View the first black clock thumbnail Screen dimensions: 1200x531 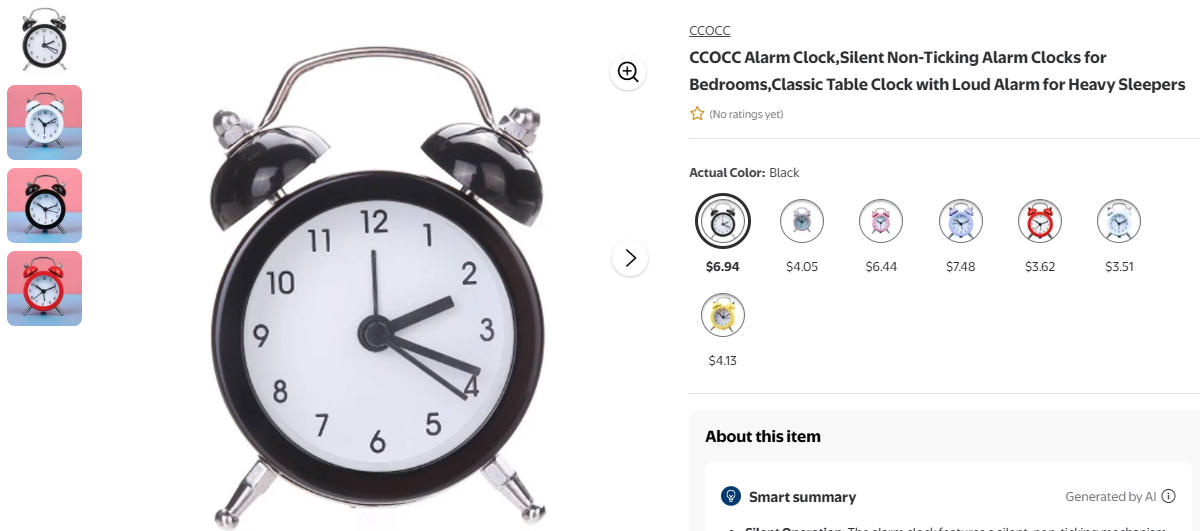[44, 39]
